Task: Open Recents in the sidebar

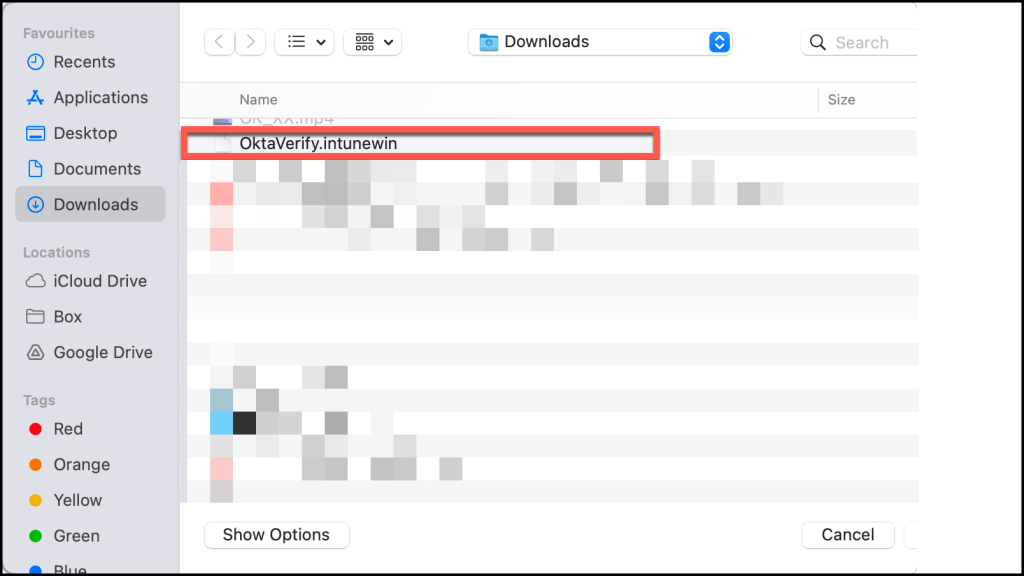Action: coord(84,62)
